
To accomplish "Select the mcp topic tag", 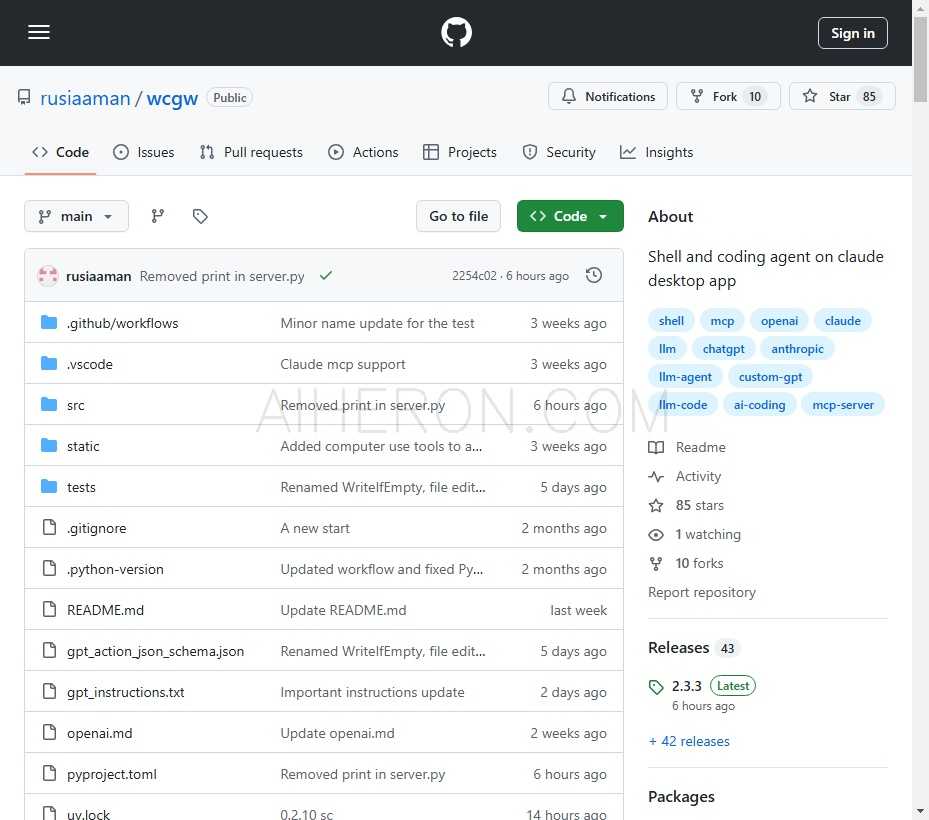I will pos(722,321).
